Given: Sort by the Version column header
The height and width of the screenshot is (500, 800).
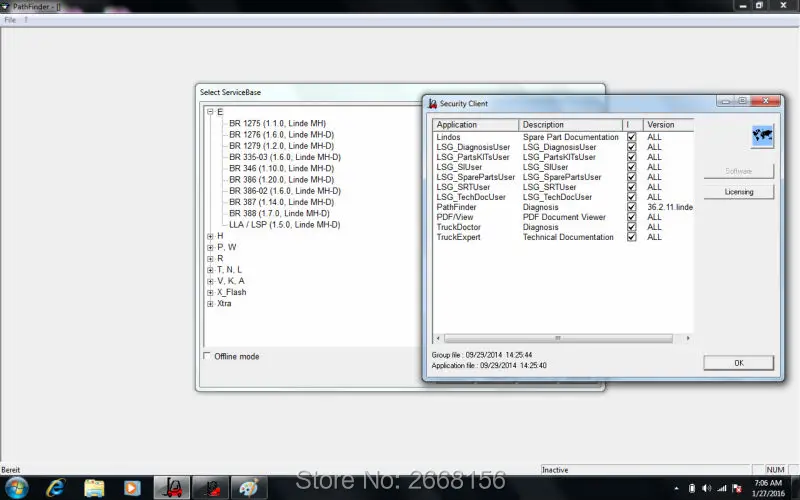Looking at the screenshot, I should click(x=668, y=124).
